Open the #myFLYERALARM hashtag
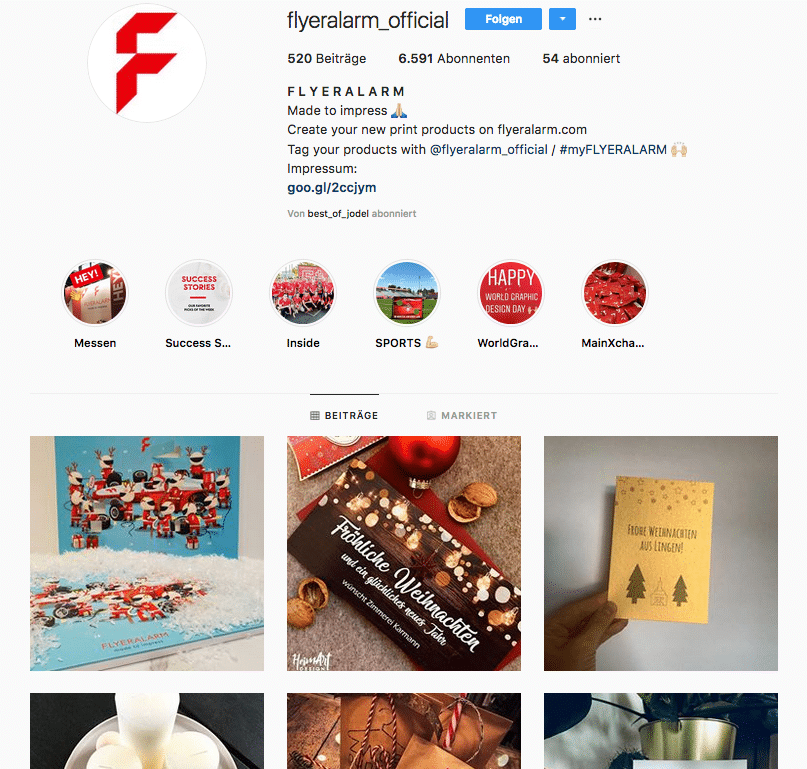The width and height of the screenshot is (807, 769). [613, 150]
